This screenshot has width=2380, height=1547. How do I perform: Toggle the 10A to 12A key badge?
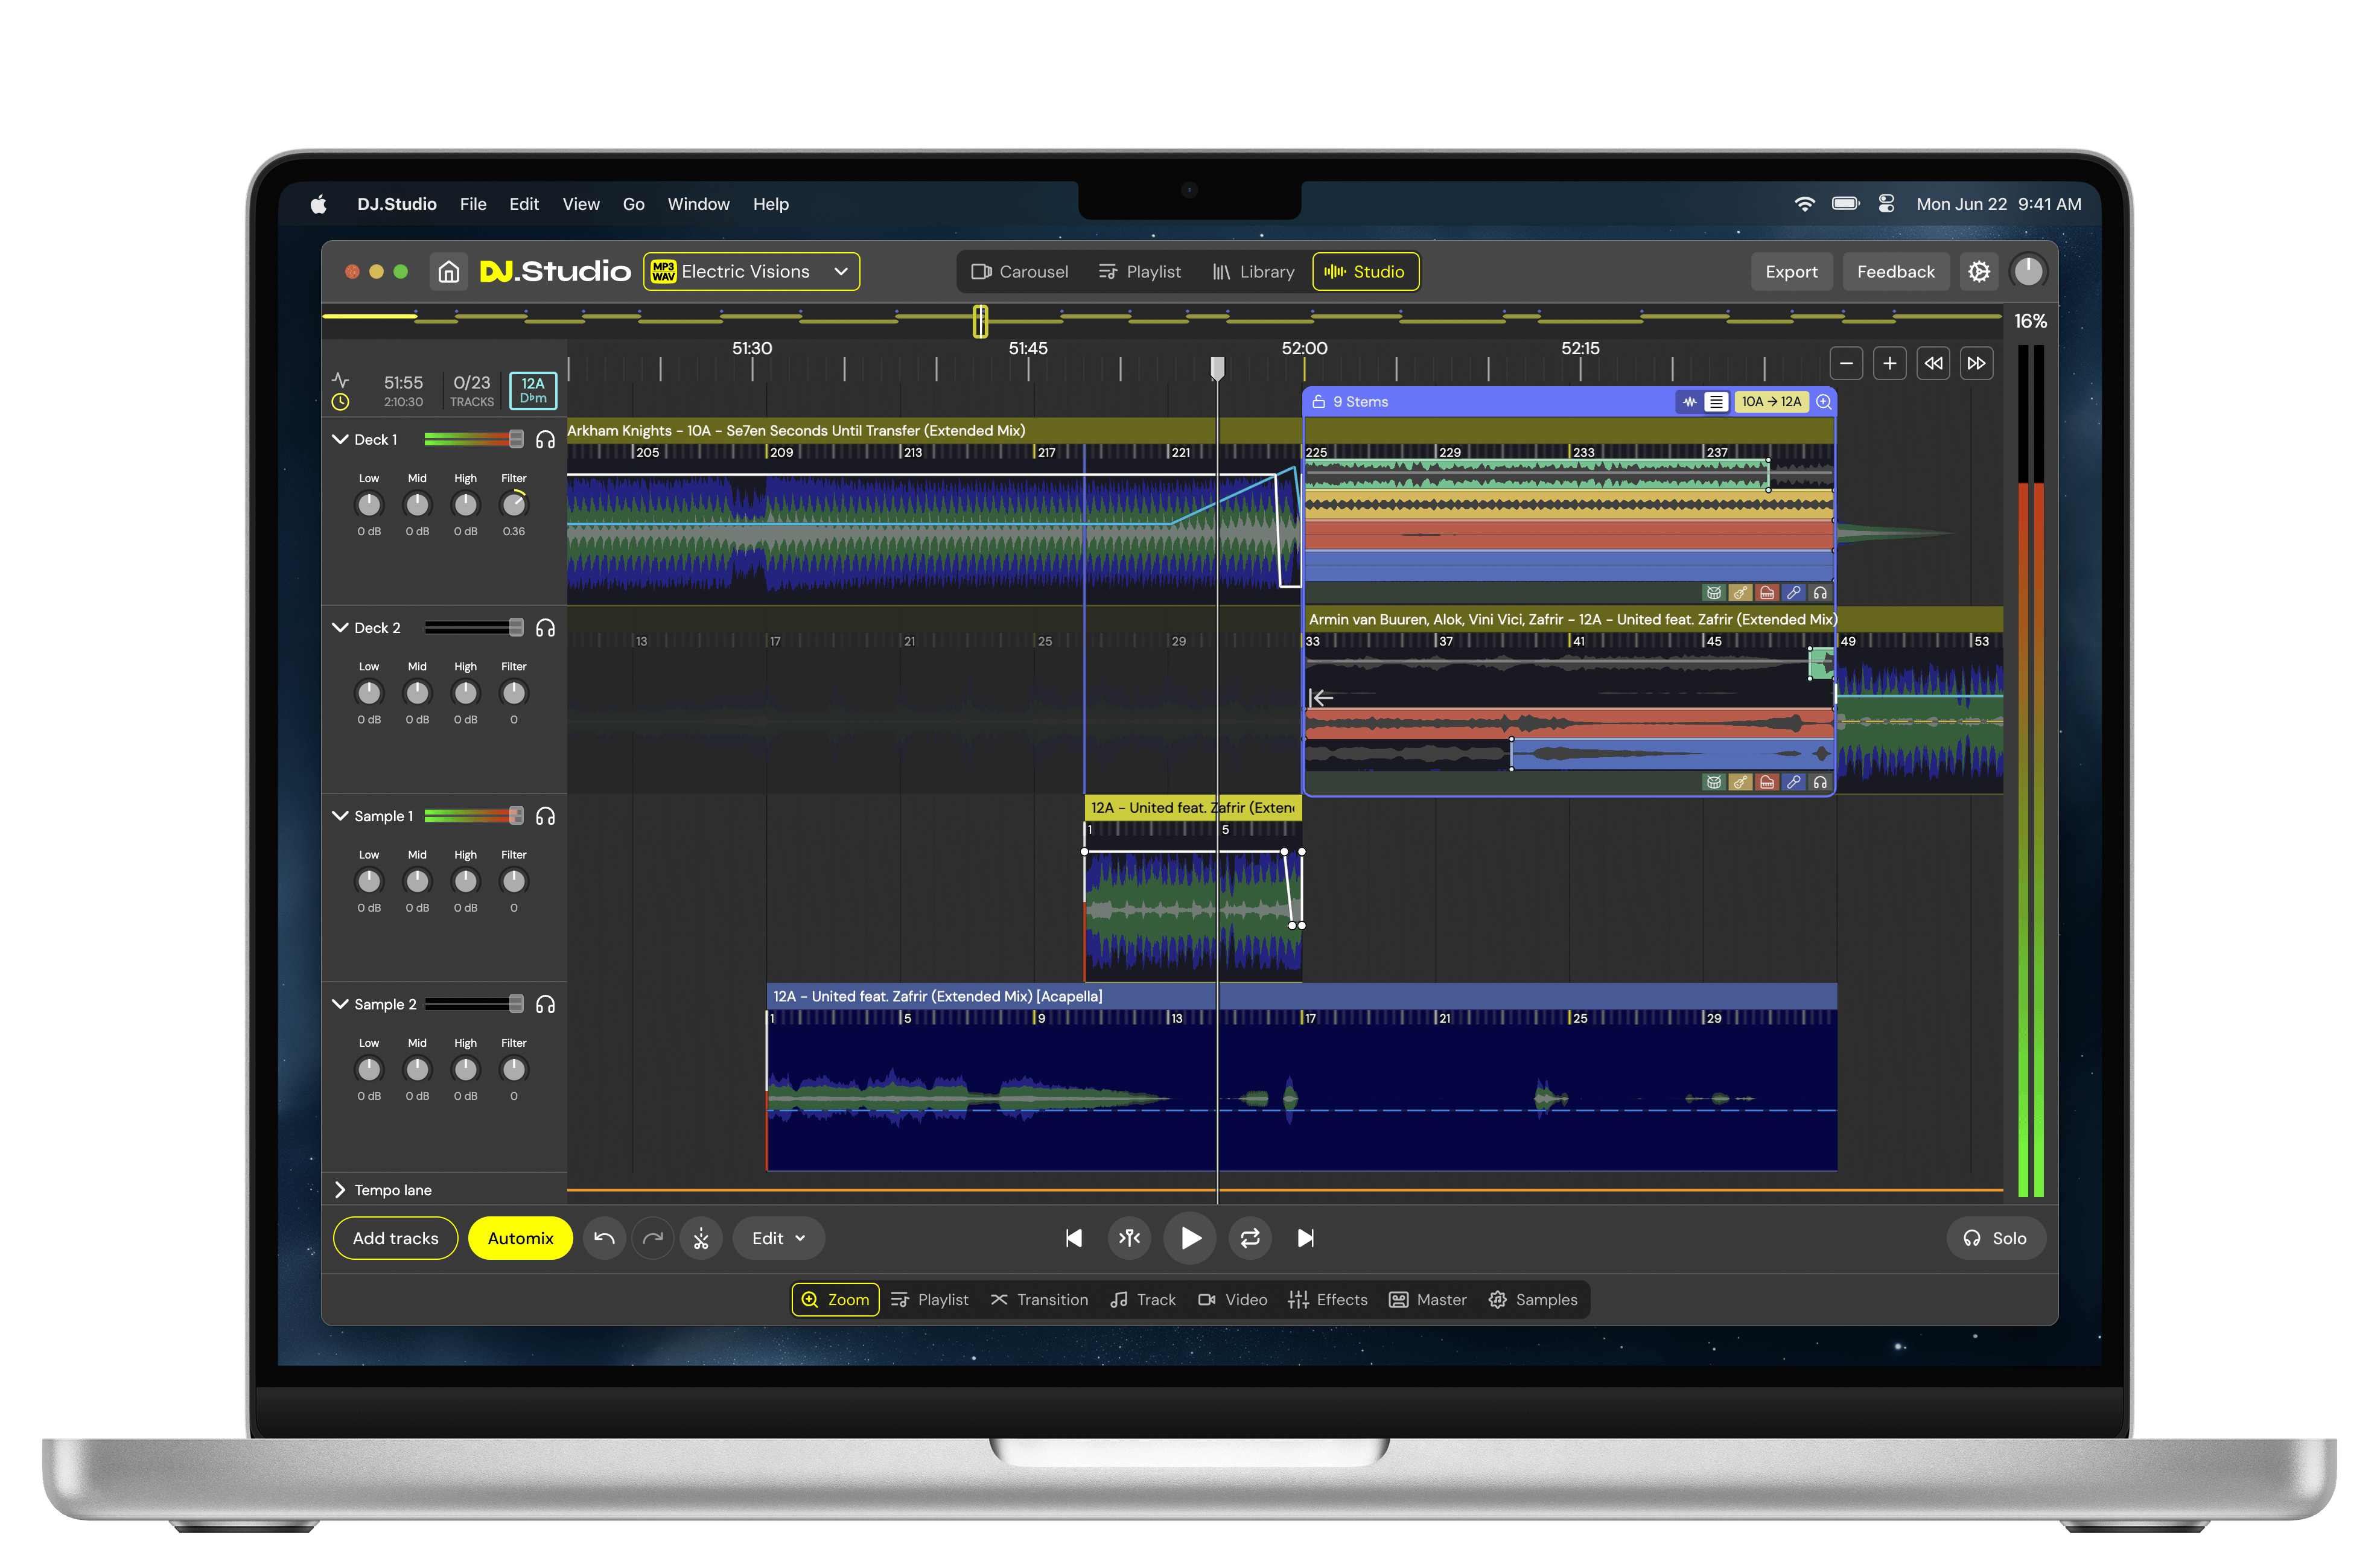point(1772,401)
